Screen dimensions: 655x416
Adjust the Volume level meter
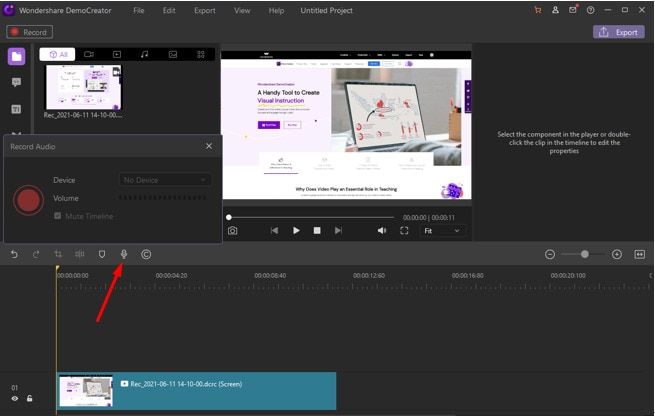tap(162, 198)
